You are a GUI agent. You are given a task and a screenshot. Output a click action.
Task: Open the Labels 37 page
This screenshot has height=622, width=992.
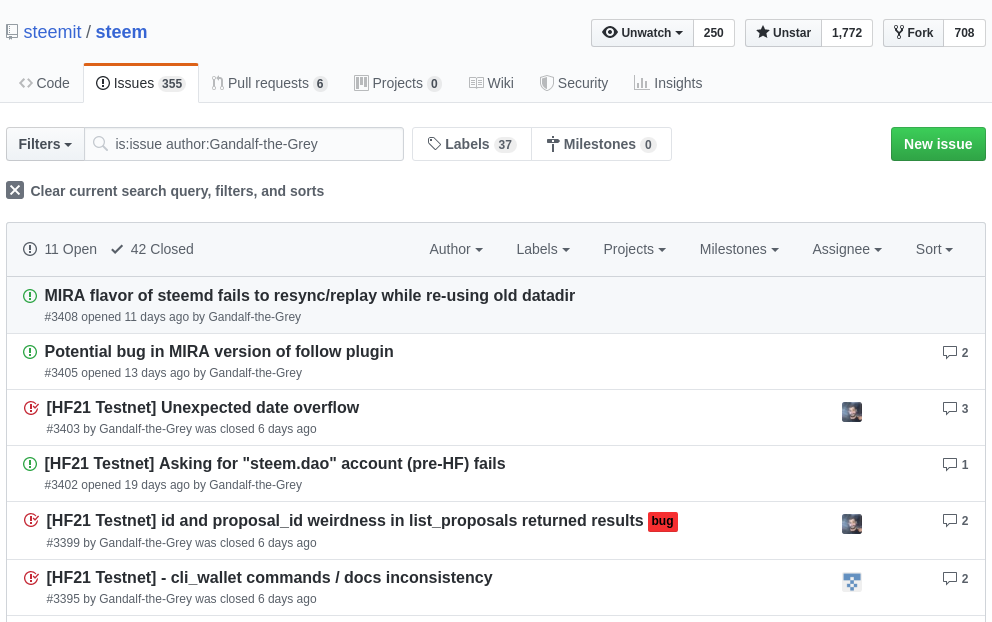[x=471, y=144]
